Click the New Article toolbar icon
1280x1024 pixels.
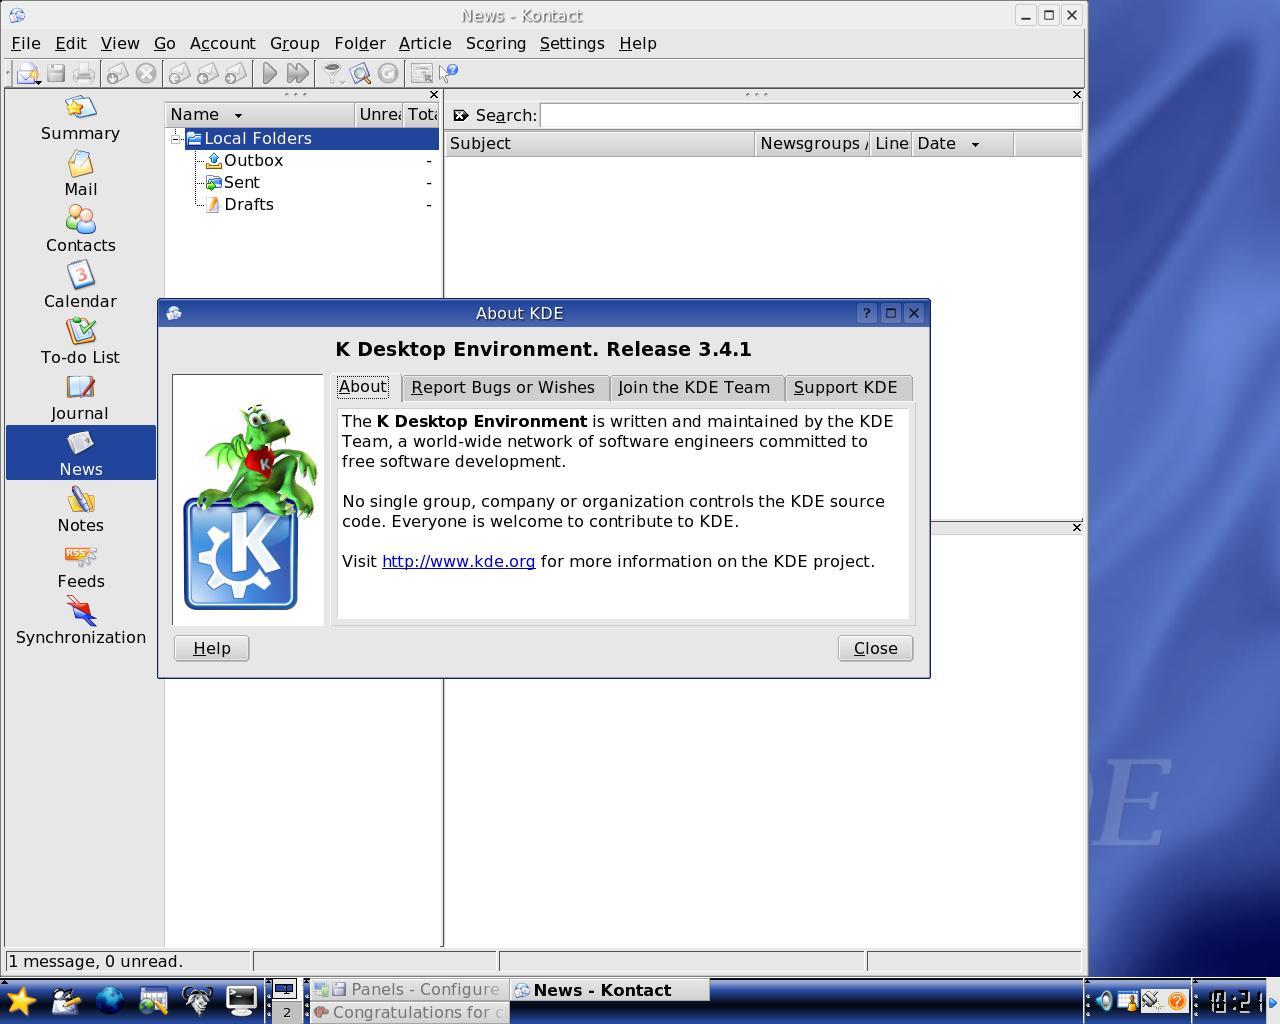(26, 73)
